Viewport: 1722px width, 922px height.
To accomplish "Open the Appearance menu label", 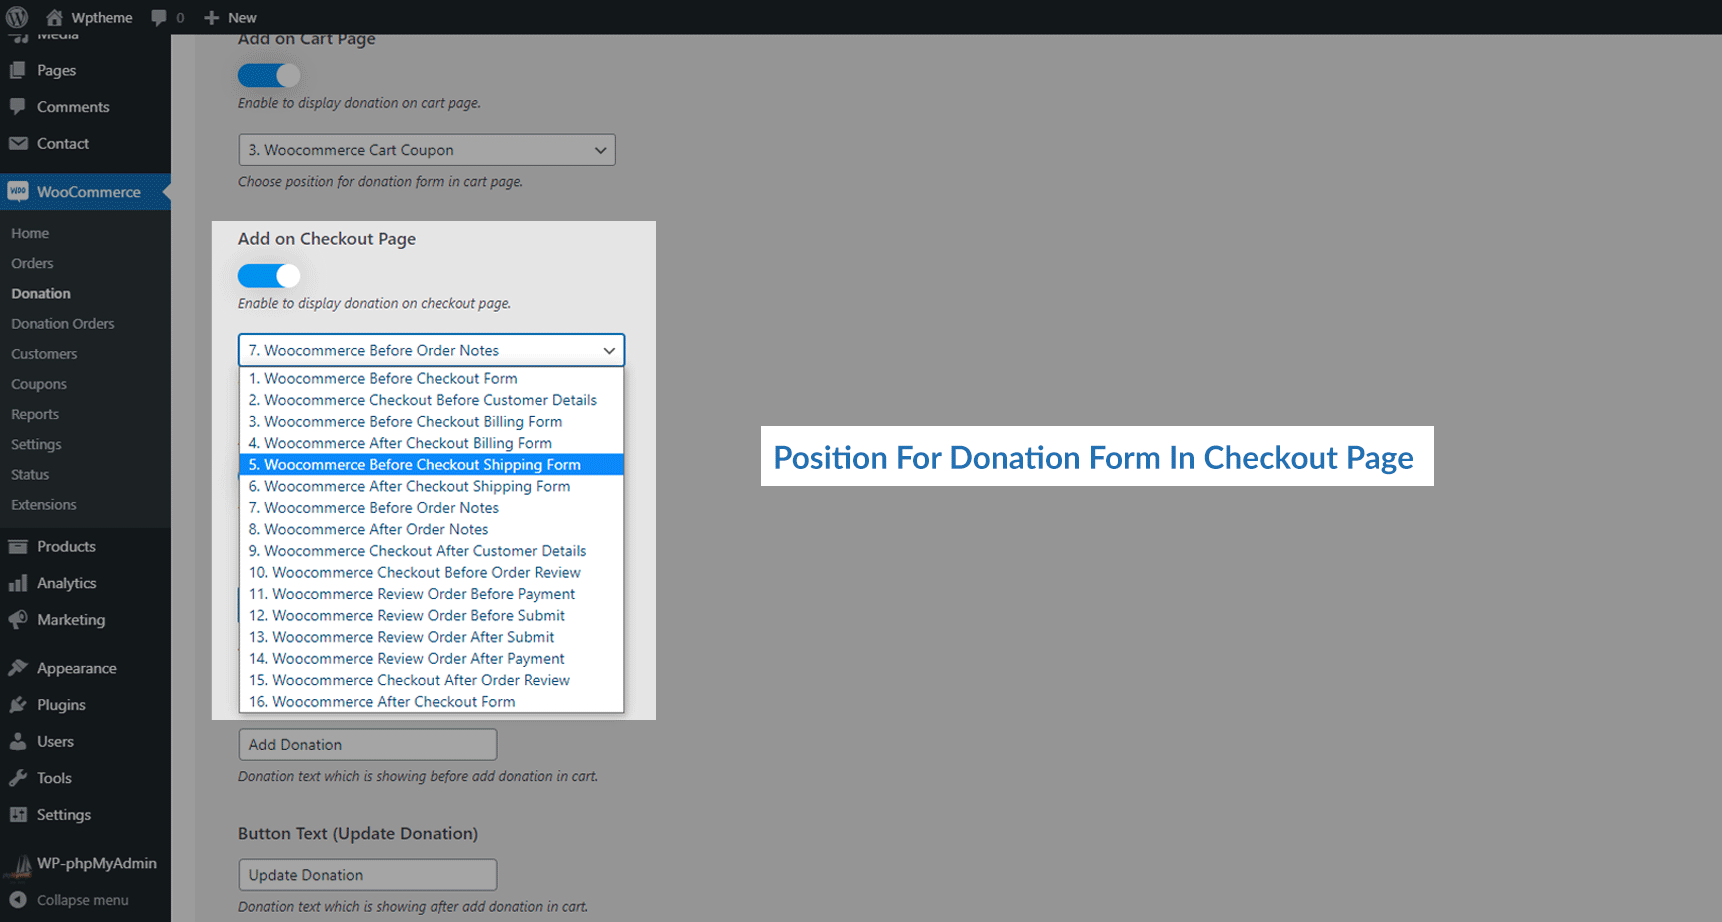I will pyautogui.click(x=77, y=668).
